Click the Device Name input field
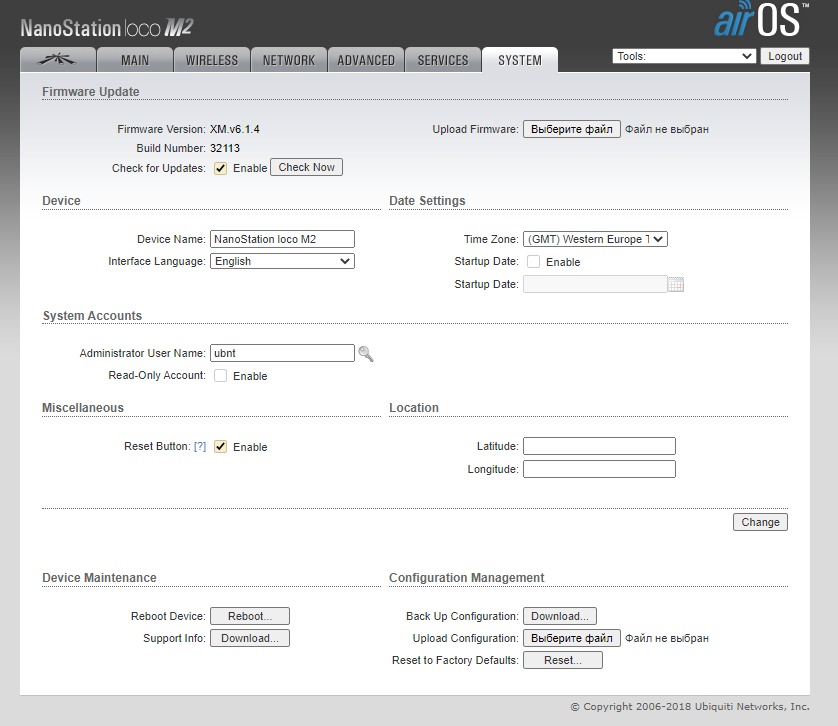 (x=282, y=239)
